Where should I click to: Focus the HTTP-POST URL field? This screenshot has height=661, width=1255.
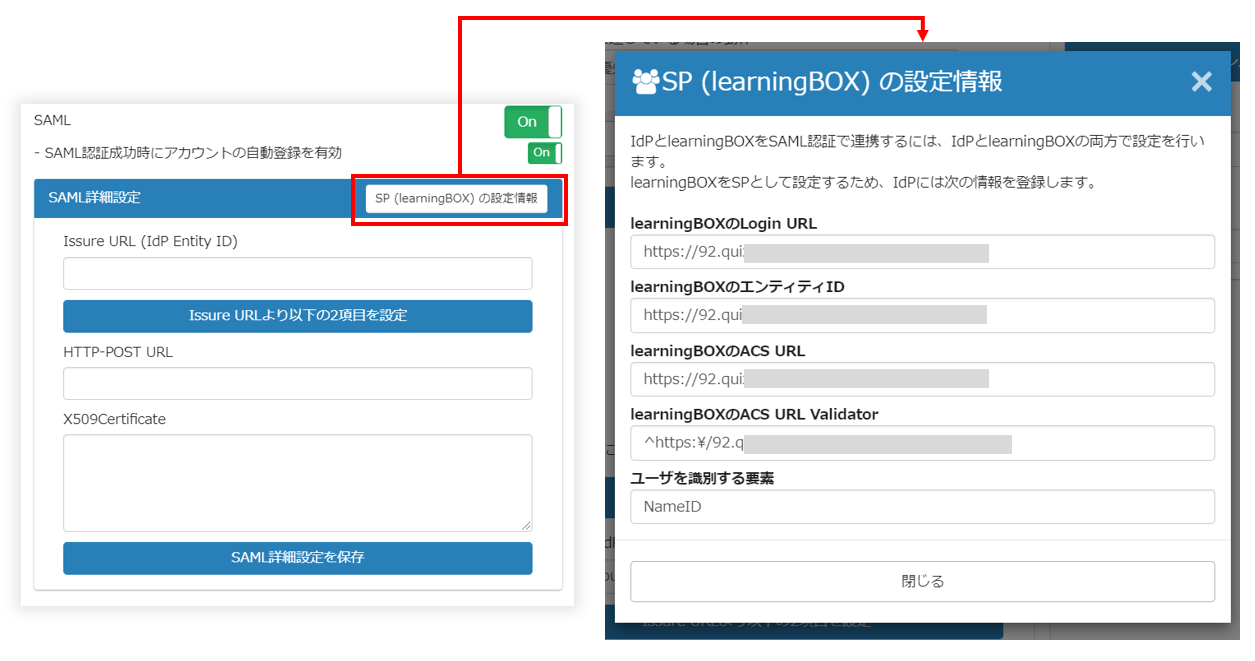point(297,384)
